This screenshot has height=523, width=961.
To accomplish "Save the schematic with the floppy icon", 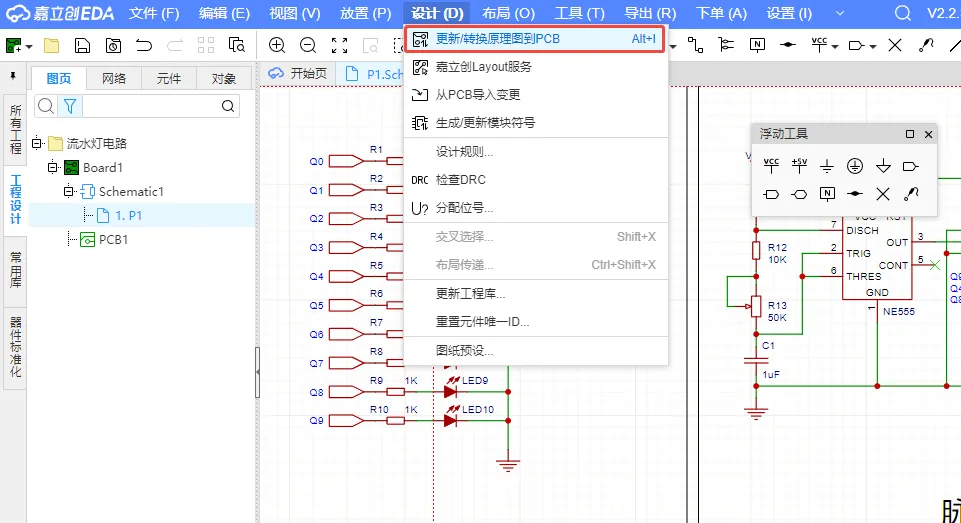I will point(82,45).
